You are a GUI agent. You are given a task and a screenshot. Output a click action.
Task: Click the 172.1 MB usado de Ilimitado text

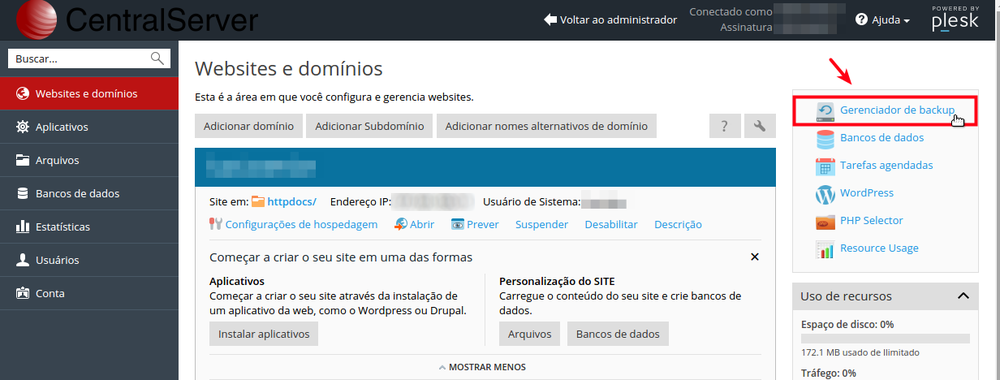click(860, 353)
